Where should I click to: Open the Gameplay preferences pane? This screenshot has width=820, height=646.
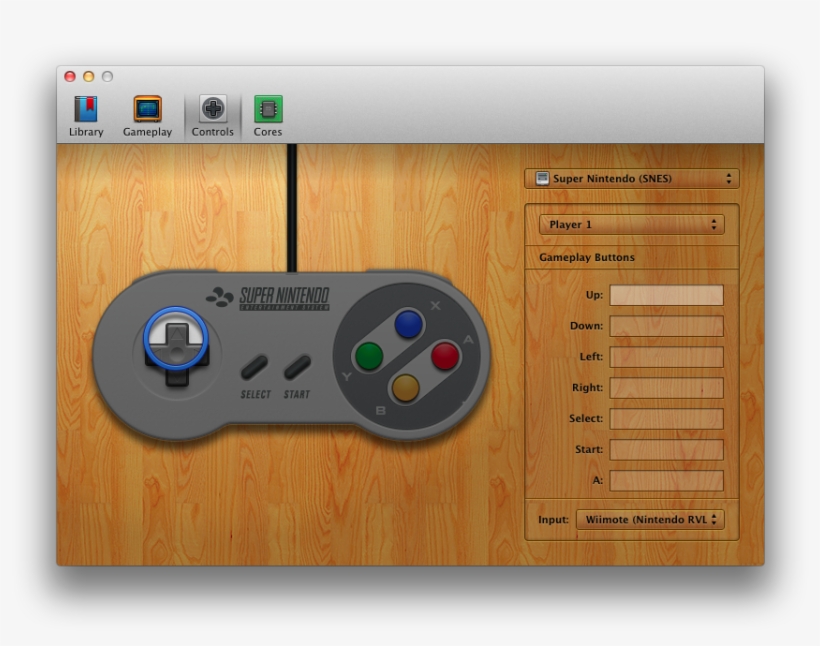click(147, 112)
